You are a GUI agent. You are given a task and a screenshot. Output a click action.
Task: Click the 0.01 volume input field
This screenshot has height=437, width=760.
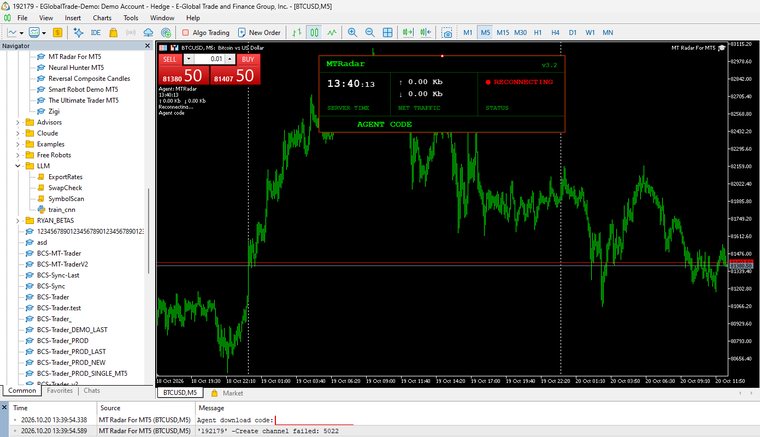click(x=209, y=59)
